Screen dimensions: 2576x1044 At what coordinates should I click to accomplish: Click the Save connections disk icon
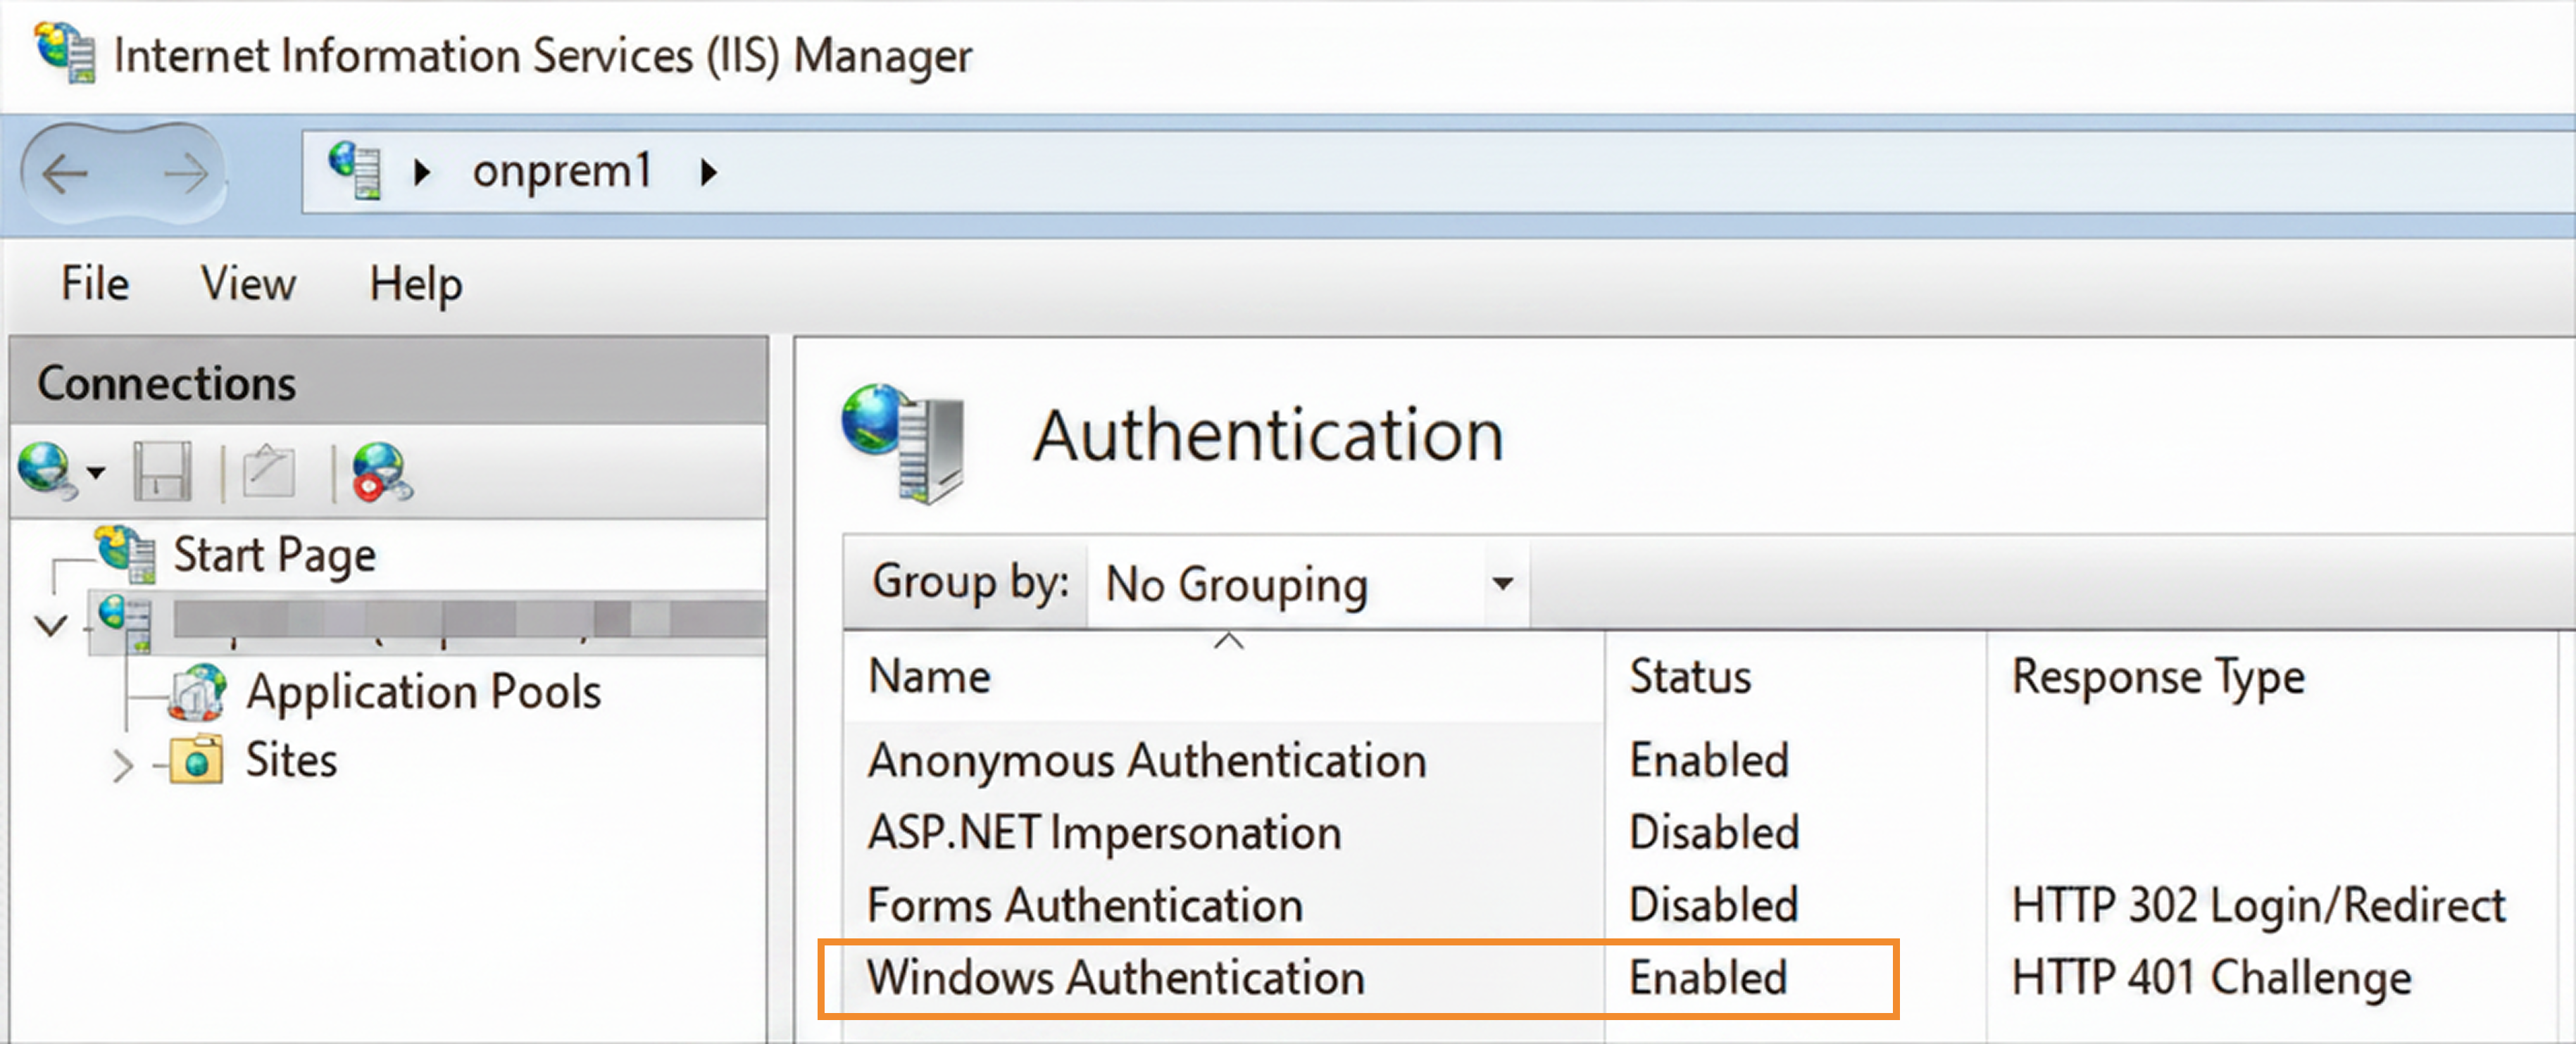coord(162,471)
